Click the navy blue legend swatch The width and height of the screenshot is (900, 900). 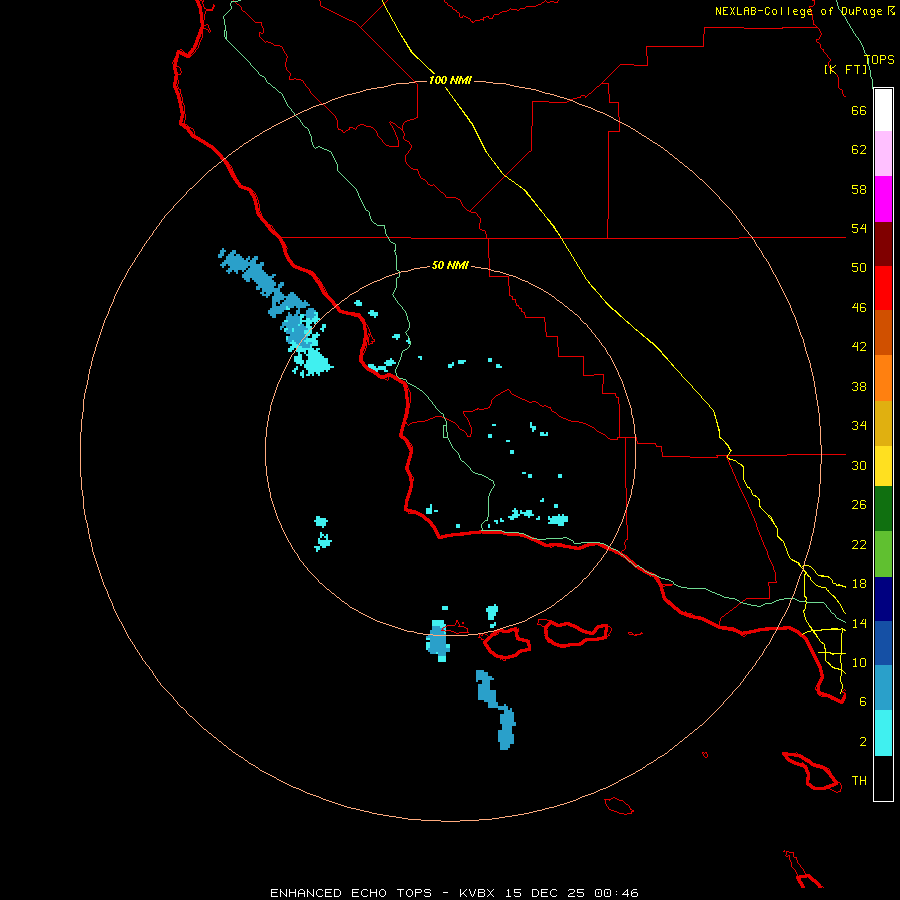click(x=883, y=599)
